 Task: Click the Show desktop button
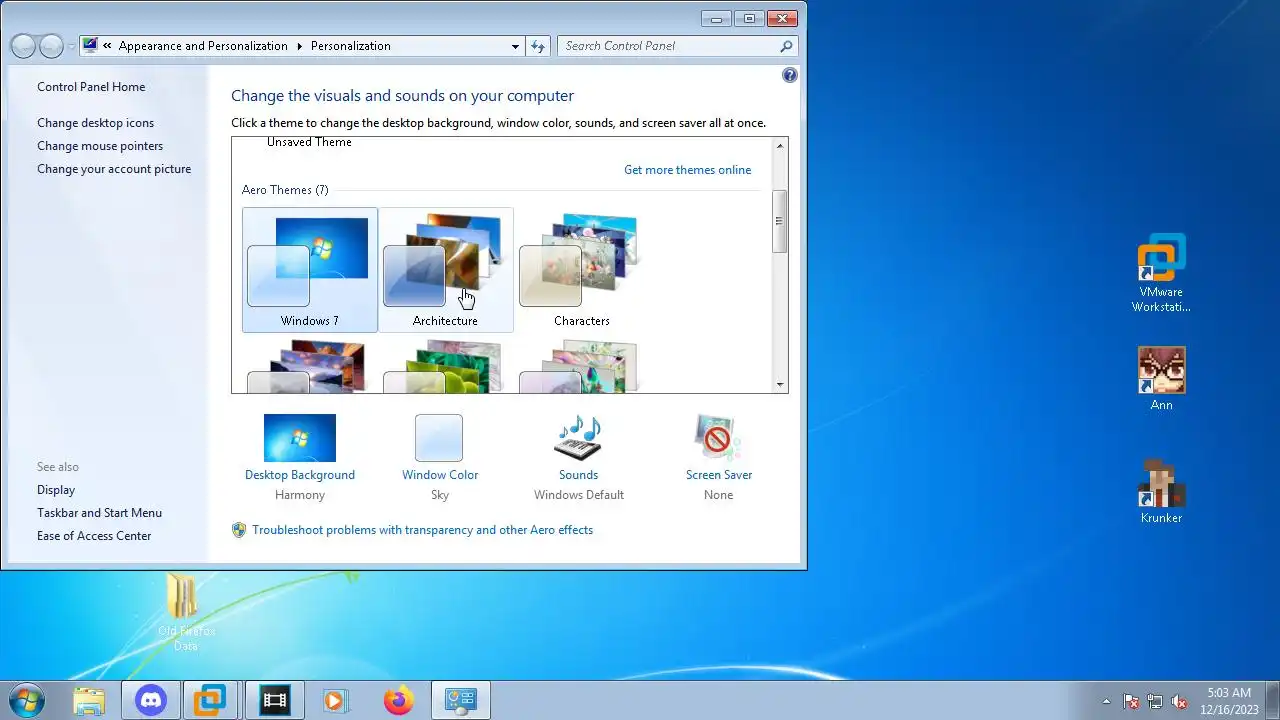coord(1272,700)
